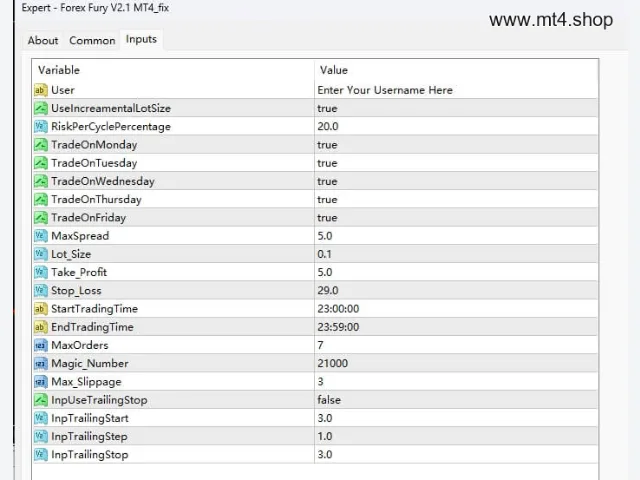Select the MaxSpread value 5.0

coord(325,236)
